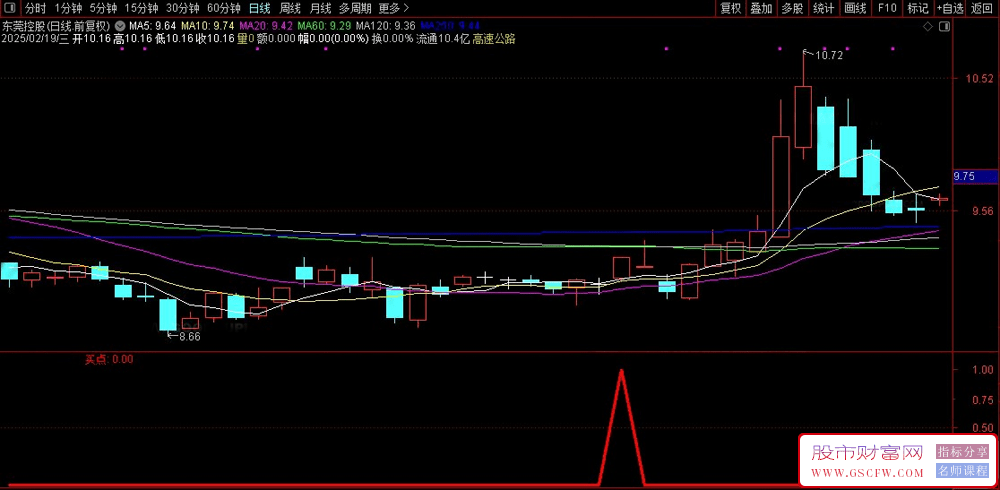Toggle the 叠加 overlay option
Screen dimensions: 1000x490
pos(761,8)
